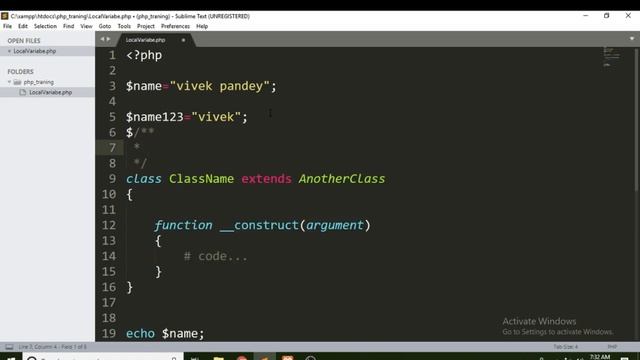
Task: Click the $name123 variable on line 5
Action: 155,118
